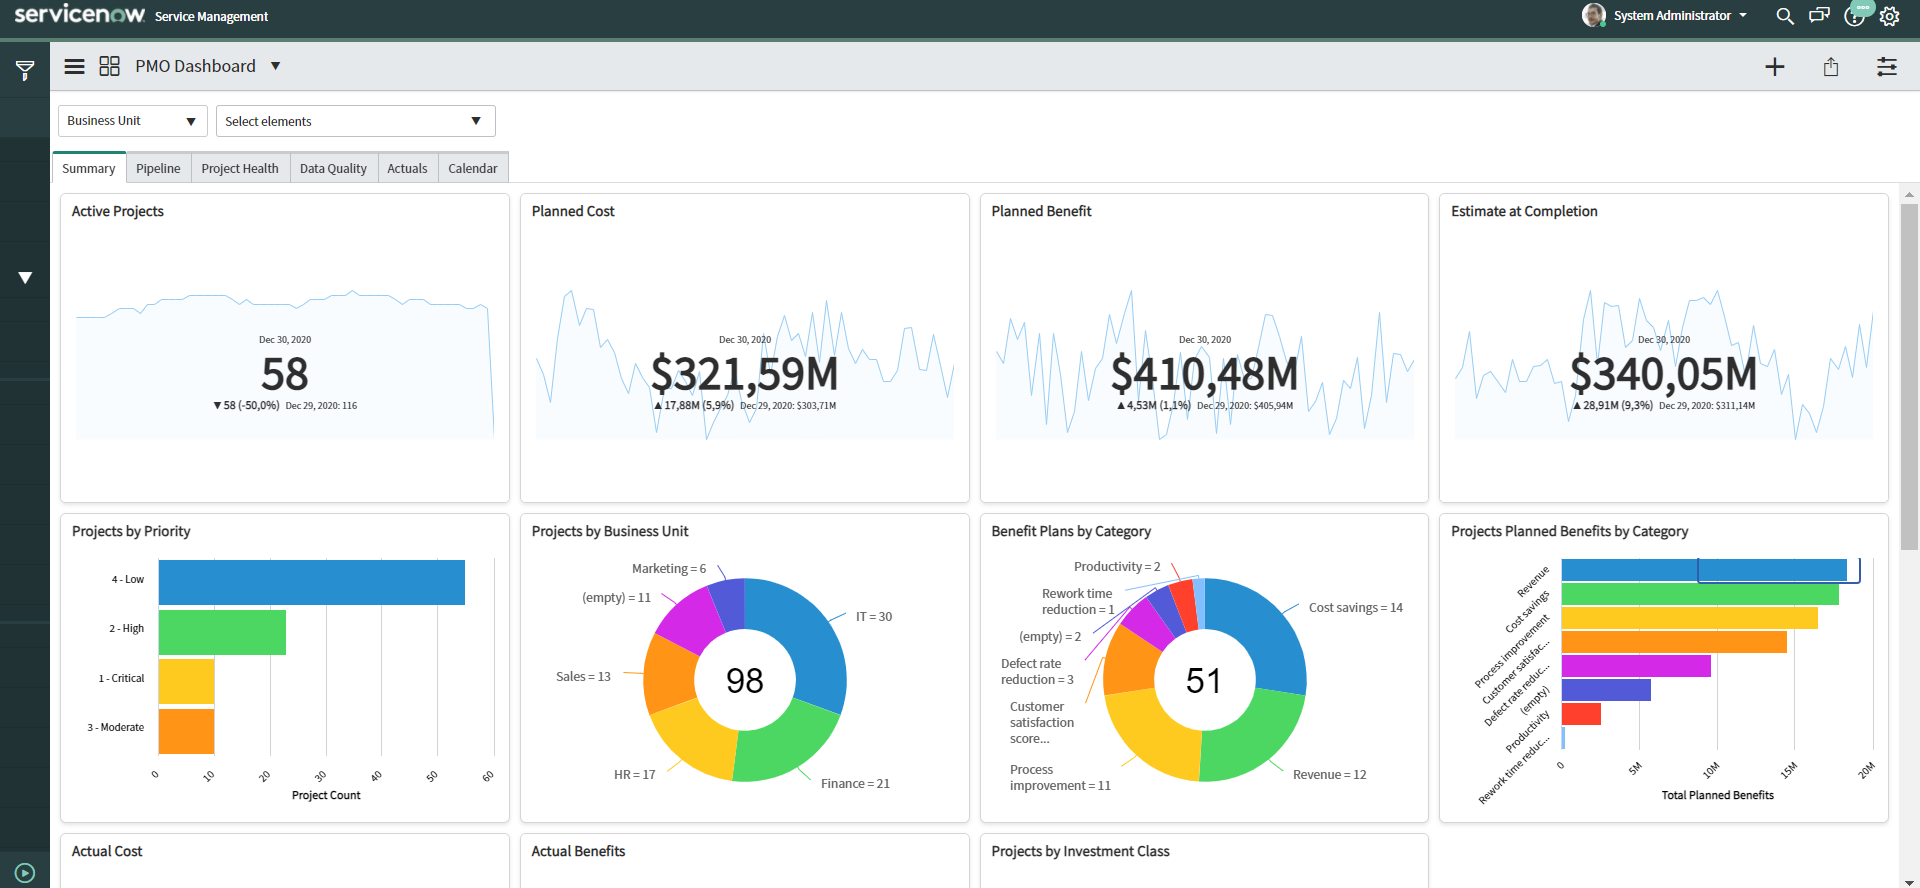Open the Actual Cost widget title

click(107, 851)
